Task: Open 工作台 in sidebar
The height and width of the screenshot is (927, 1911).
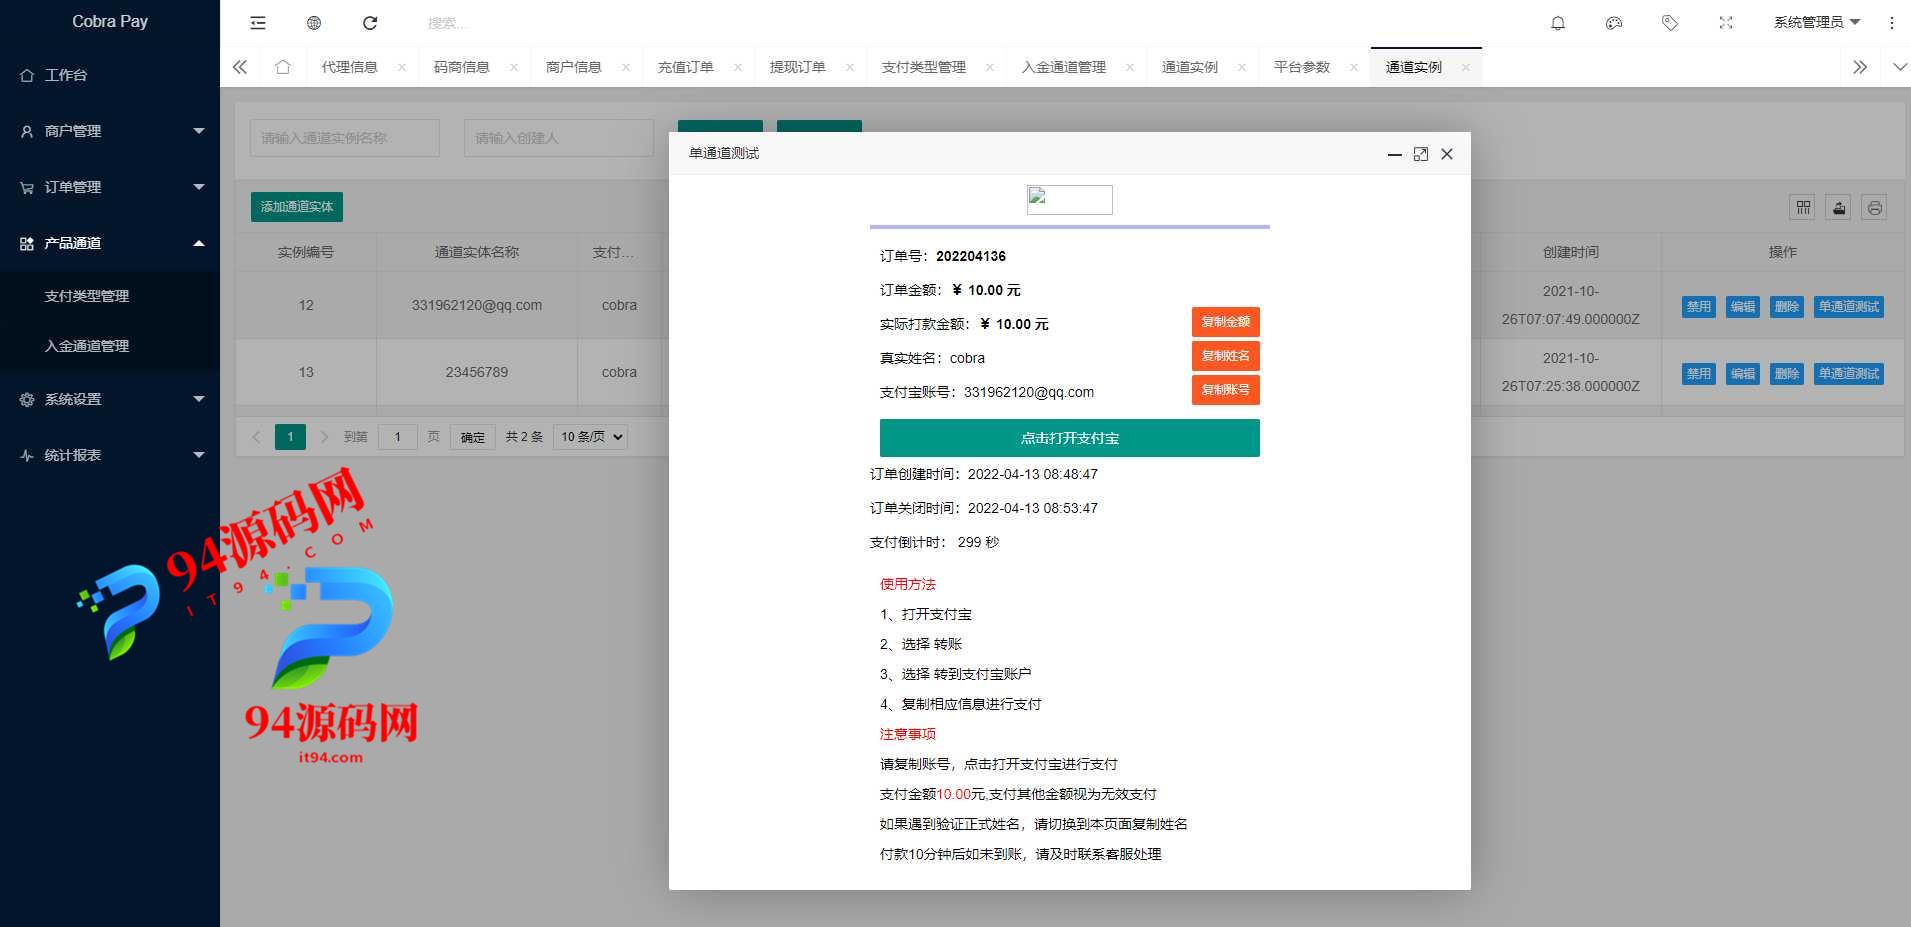Action: [x=110, y=75]
